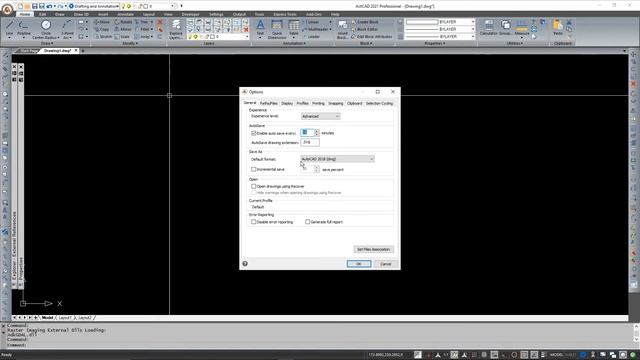
Task: Increase auto save minutes with up stepper
Action: (x=317, y=131)
